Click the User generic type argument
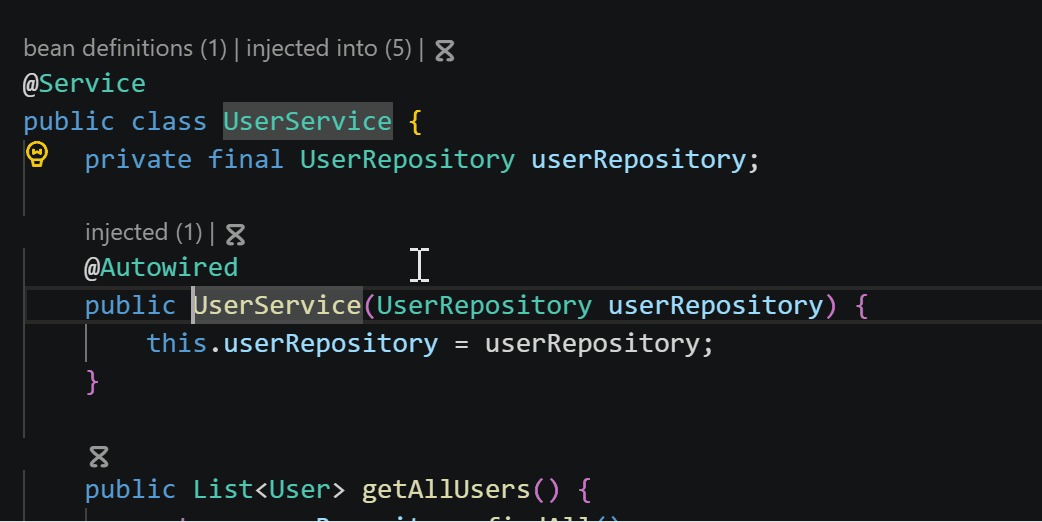 click(x=300, y=490)
